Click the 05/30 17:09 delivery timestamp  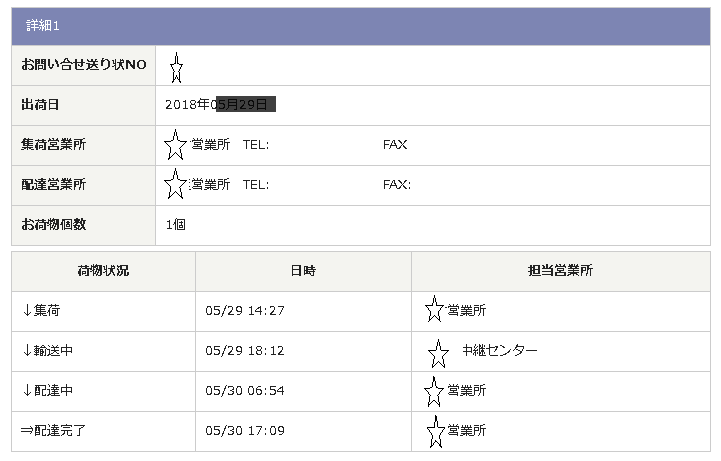[245, 431]
